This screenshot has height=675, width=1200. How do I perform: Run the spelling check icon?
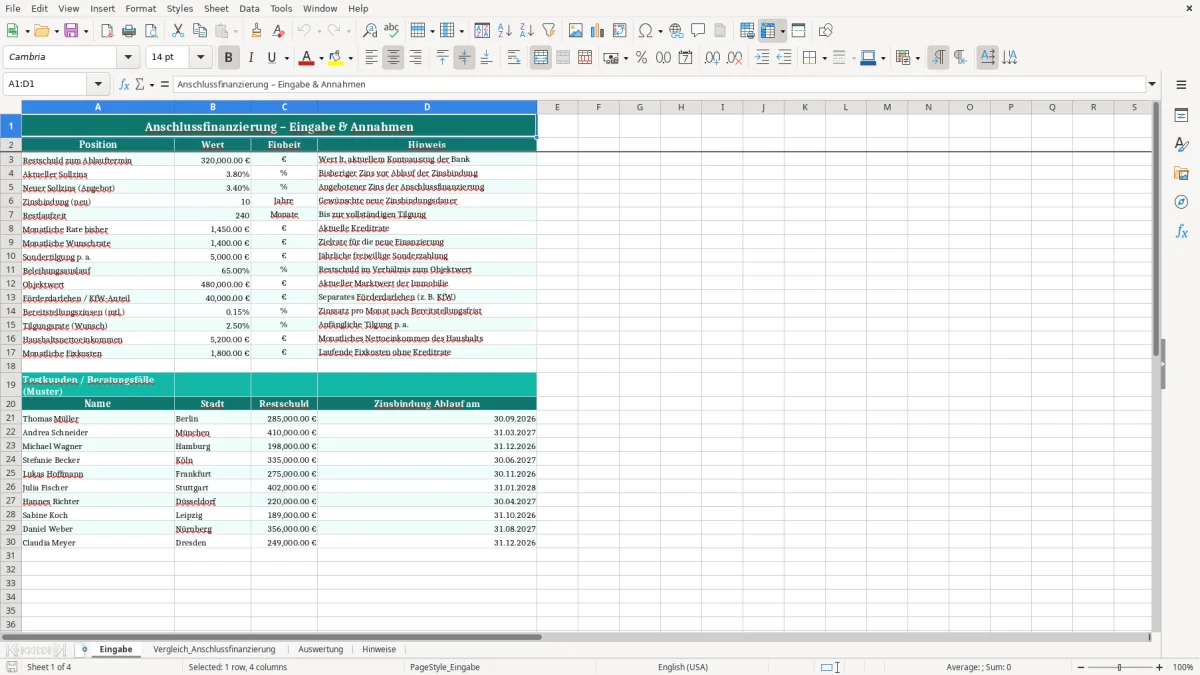(392, 31)
